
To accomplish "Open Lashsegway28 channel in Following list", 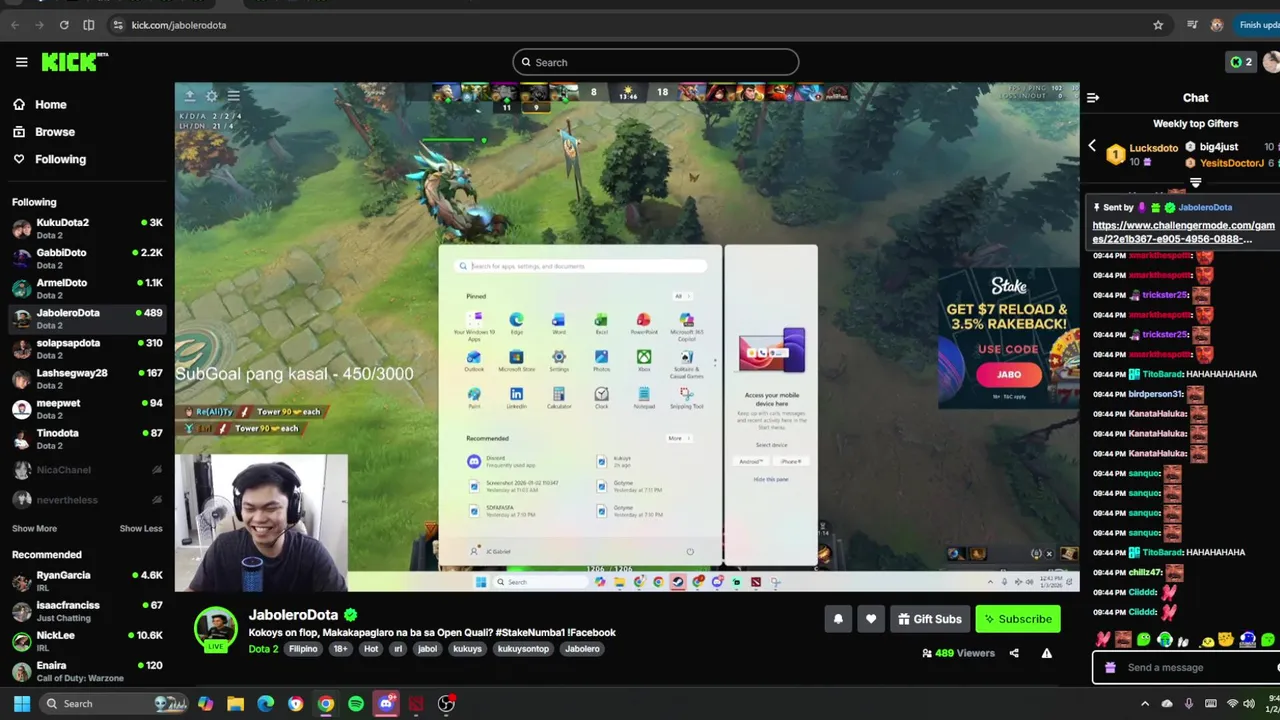I will coord(87,378).
